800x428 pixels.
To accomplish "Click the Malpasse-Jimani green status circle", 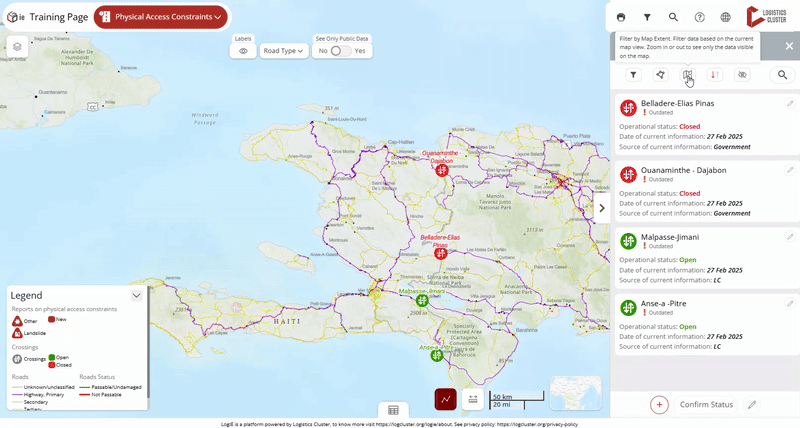I will click(x=628, y=241).
